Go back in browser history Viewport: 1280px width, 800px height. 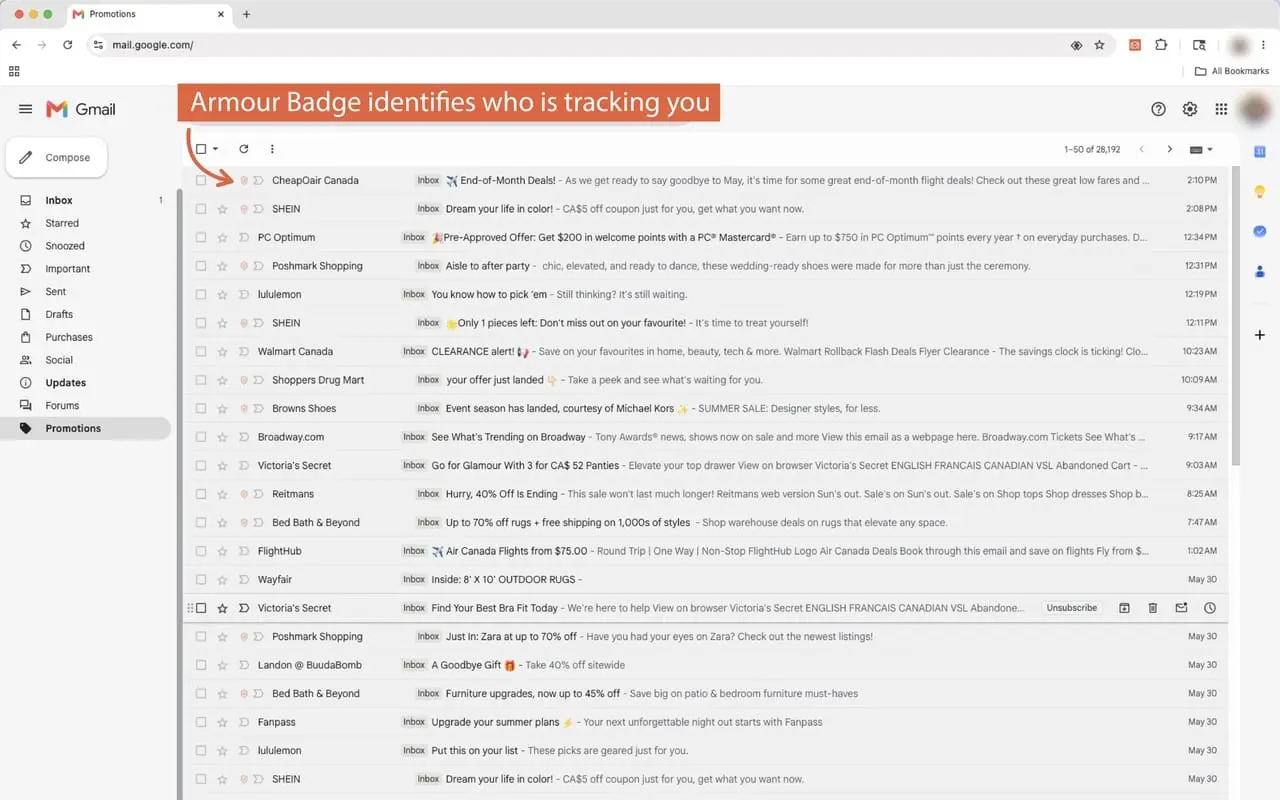[16, 45]
